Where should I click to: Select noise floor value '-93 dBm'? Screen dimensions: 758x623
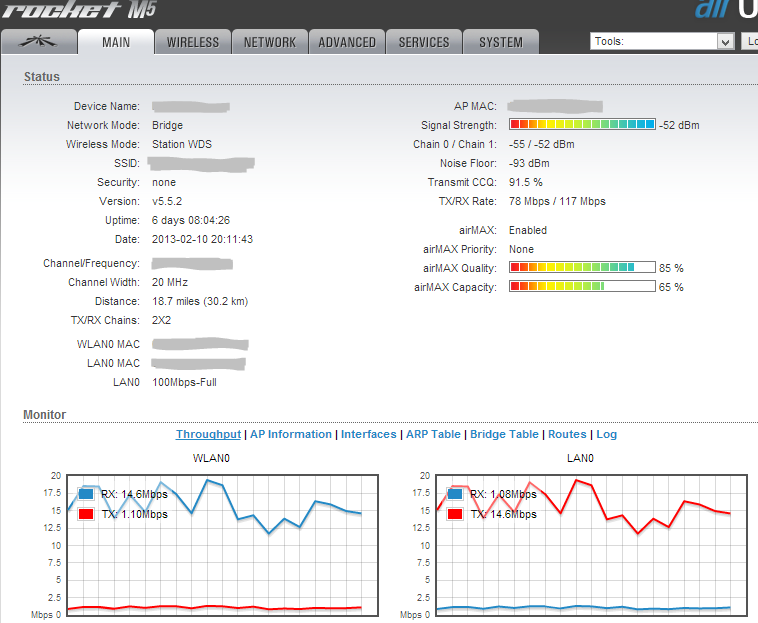[529, 163]
